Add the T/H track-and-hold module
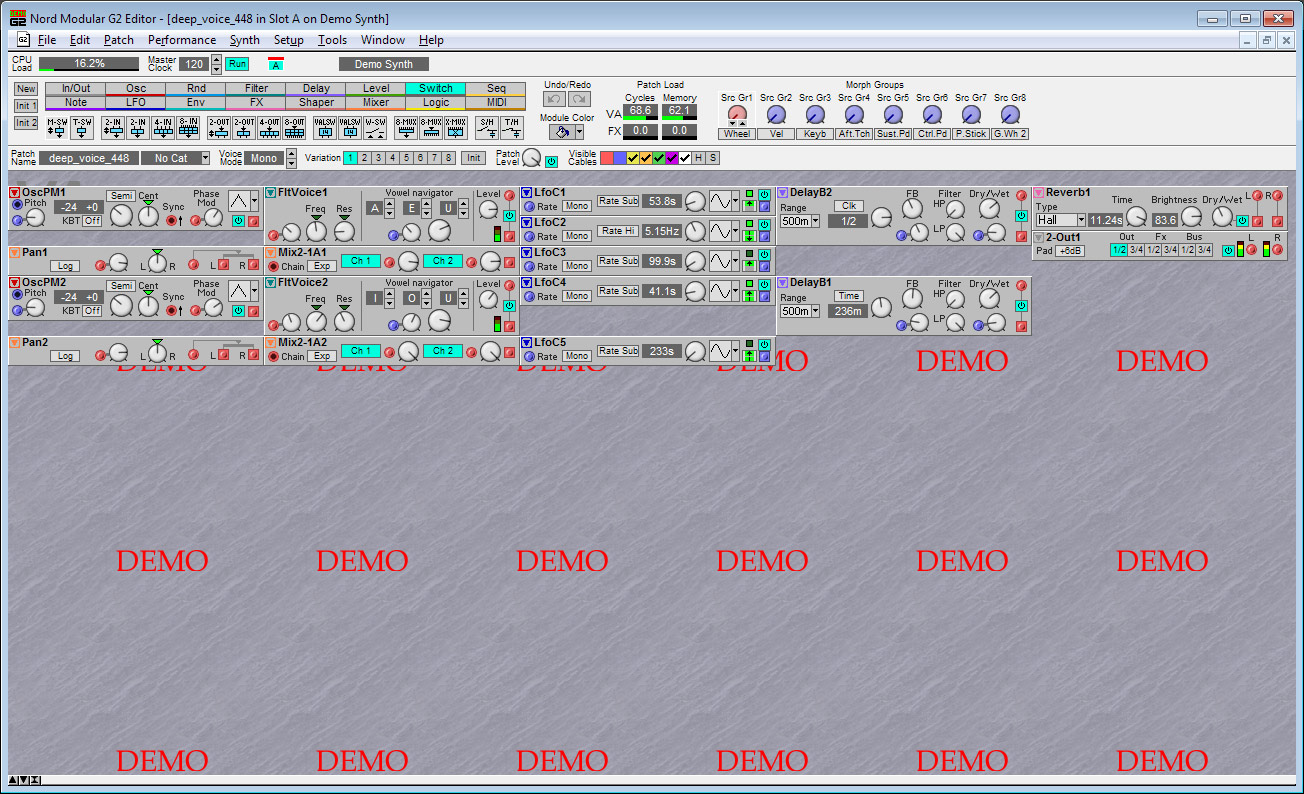This screenshot has width=1304, height=794. point(512,127)
